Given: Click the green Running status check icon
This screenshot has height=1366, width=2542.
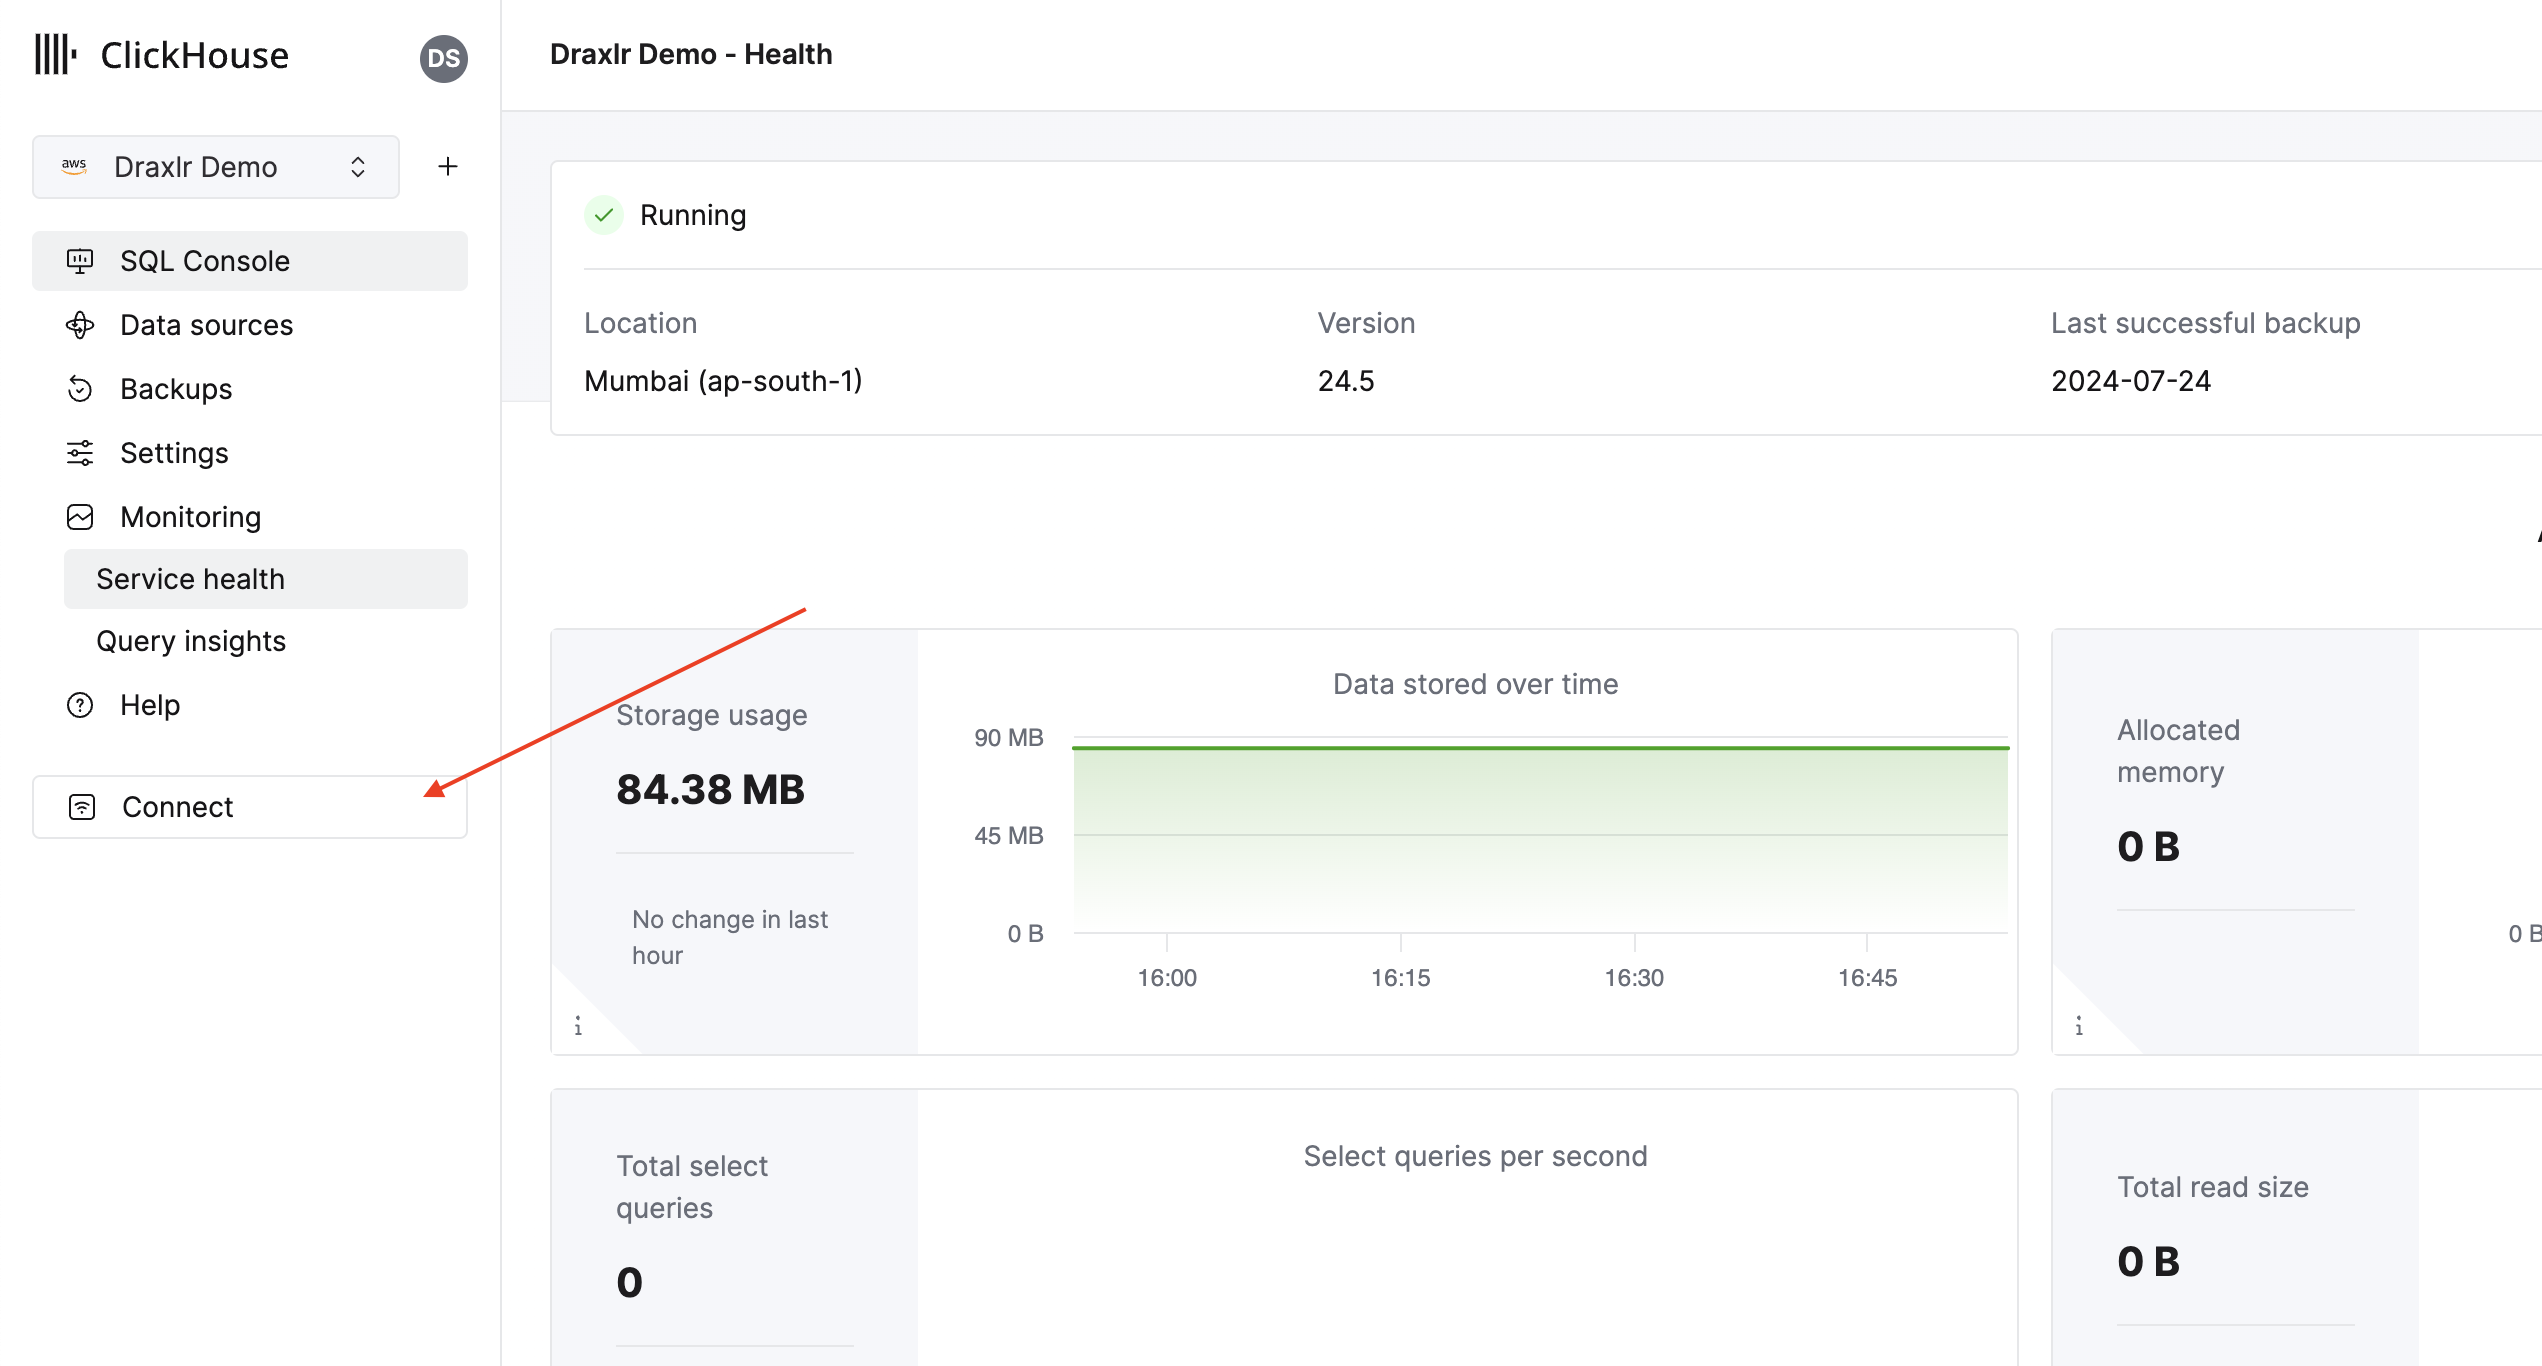Looking at the screenshot, I should pyautogui.click(x=604, y=215).
